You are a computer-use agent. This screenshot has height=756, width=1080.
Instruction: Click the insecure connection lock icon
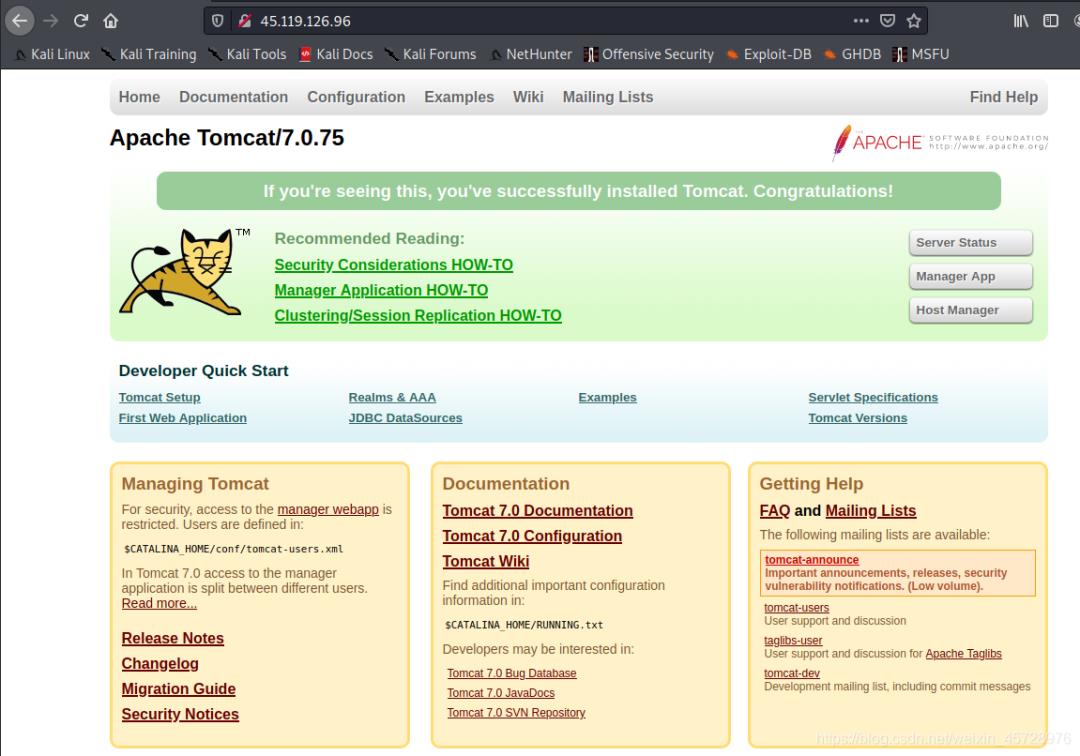click(x=244, y=21)
